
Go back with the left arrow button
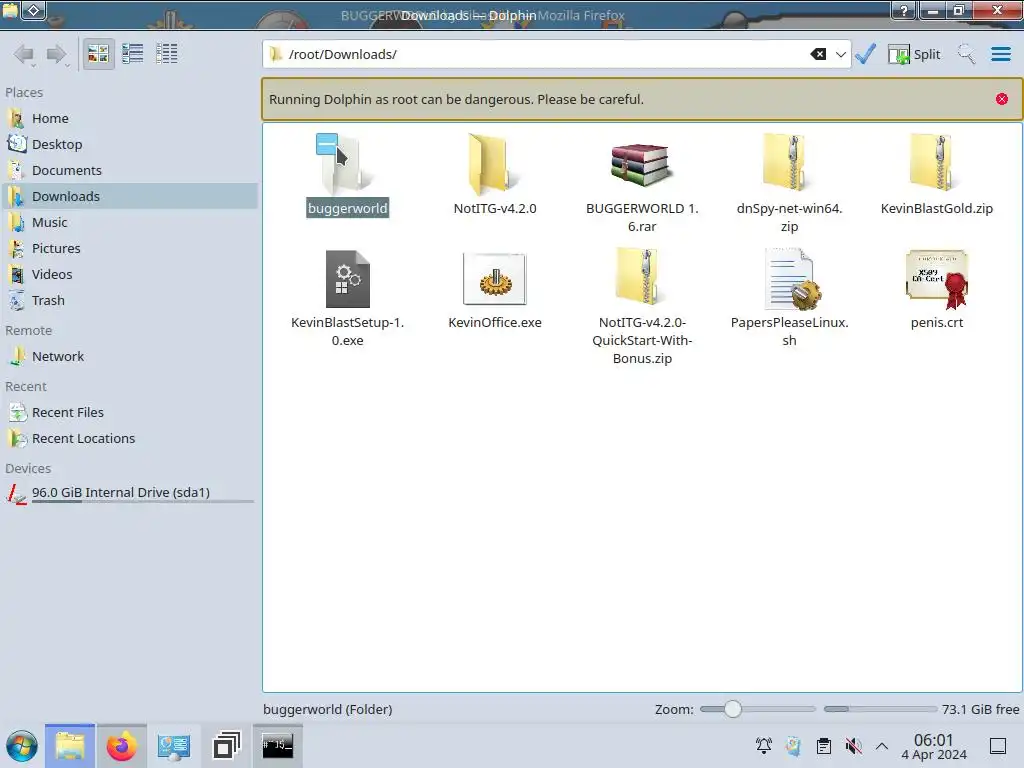coord(24,54)
